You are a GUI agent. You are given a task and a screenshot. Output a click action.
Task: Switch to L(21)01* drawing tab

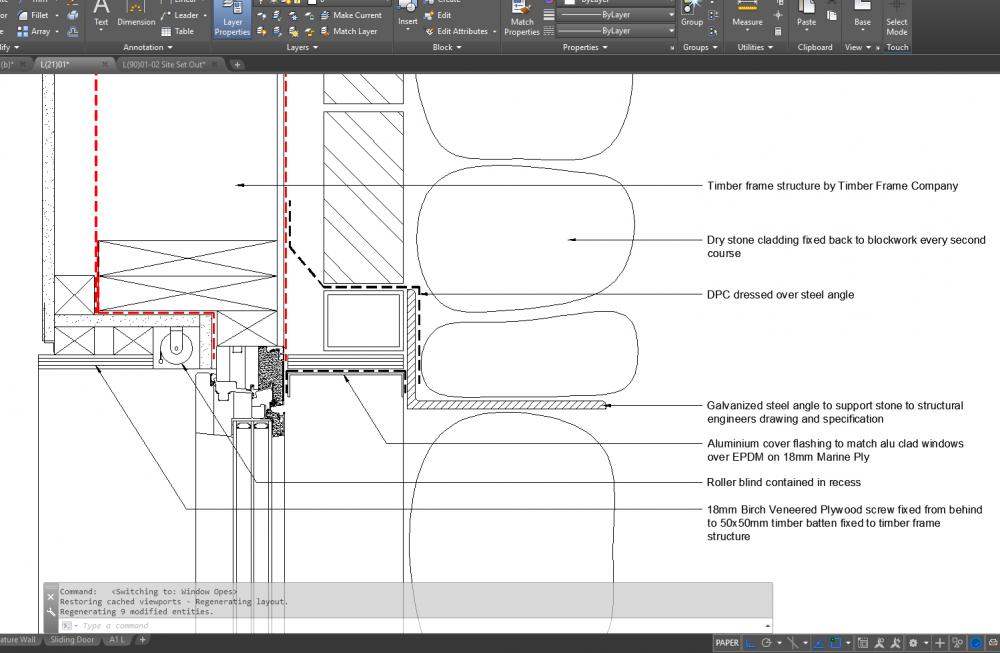[x=55, y=64]
